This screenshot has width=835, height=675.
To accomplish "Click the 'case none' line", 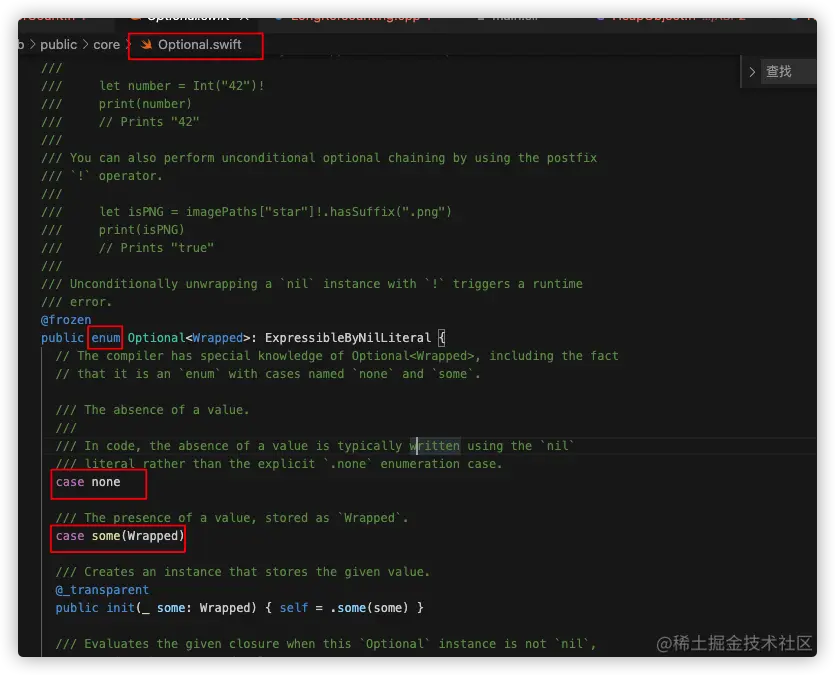I will click(x=88, y=482).
